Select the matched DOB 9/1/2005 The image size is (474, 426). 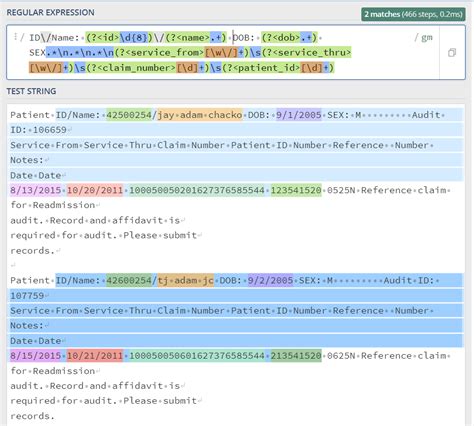pyautogui.click(x=299, y=115)
